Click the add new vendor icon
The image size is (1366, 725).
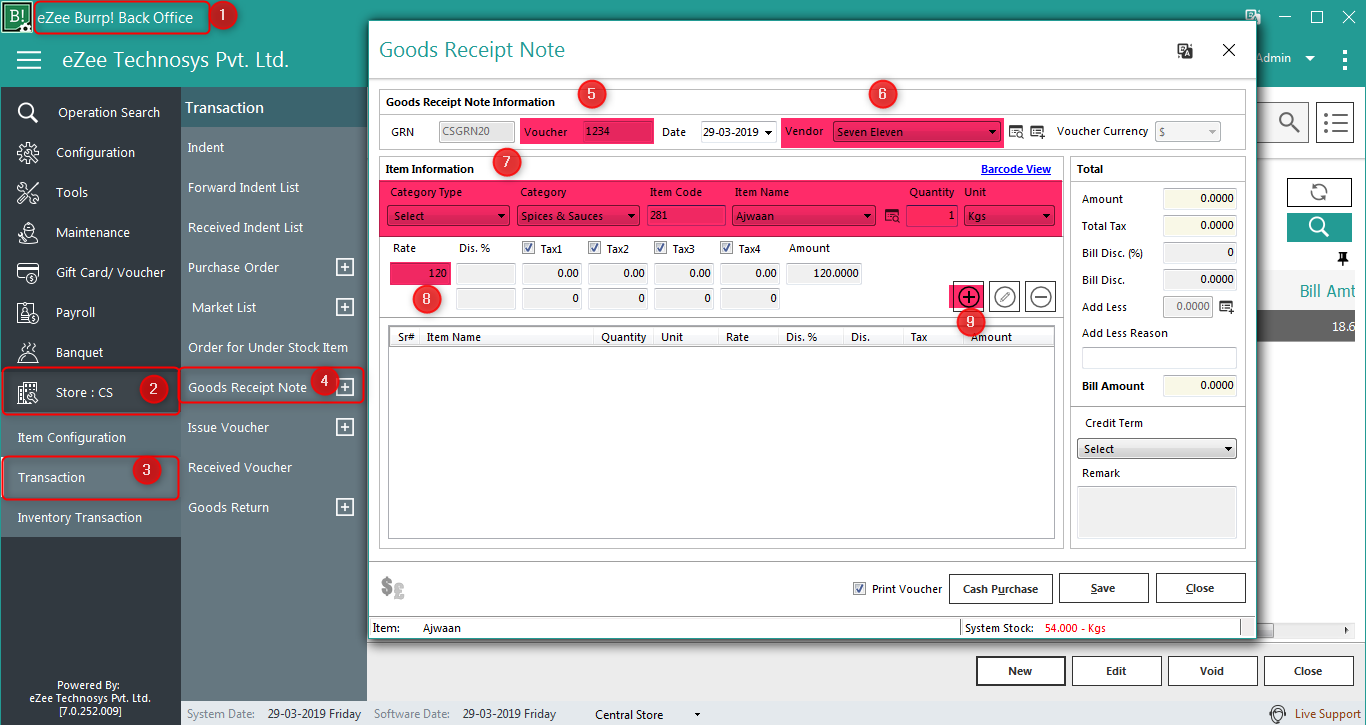(x=1038, y=131)
